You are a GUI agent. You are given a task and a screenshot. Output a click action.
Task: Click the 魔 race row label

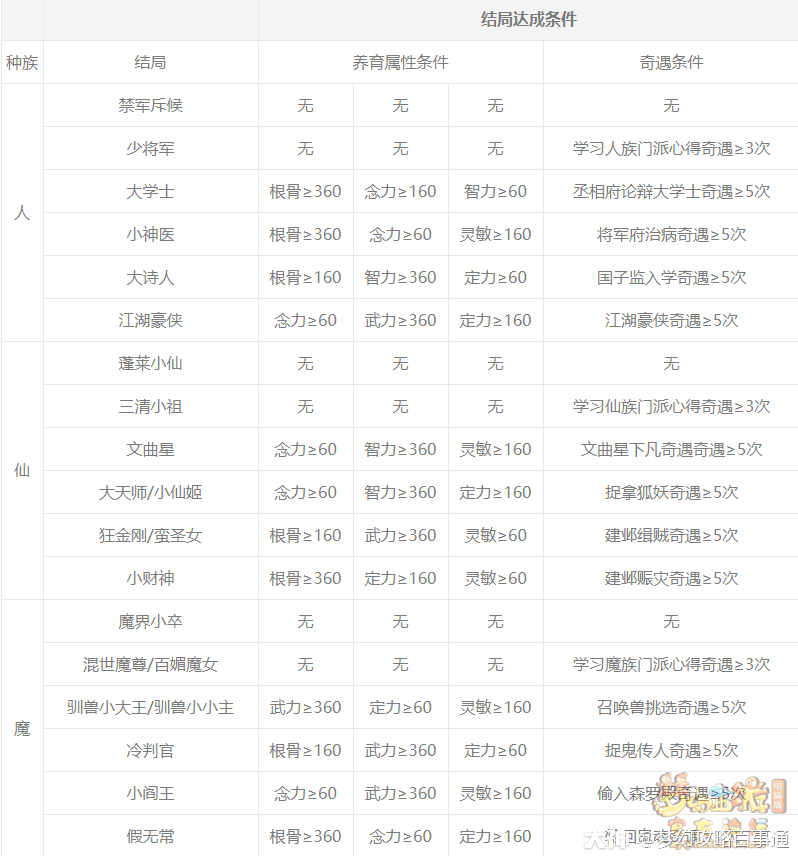click(x=22, y=728)
